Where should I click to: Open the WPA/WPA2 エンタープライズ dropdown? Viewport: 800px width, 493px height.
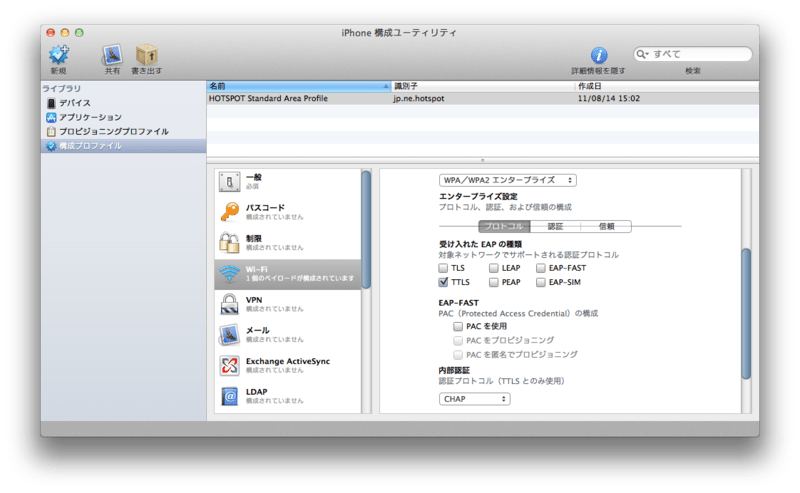(508, 180)
